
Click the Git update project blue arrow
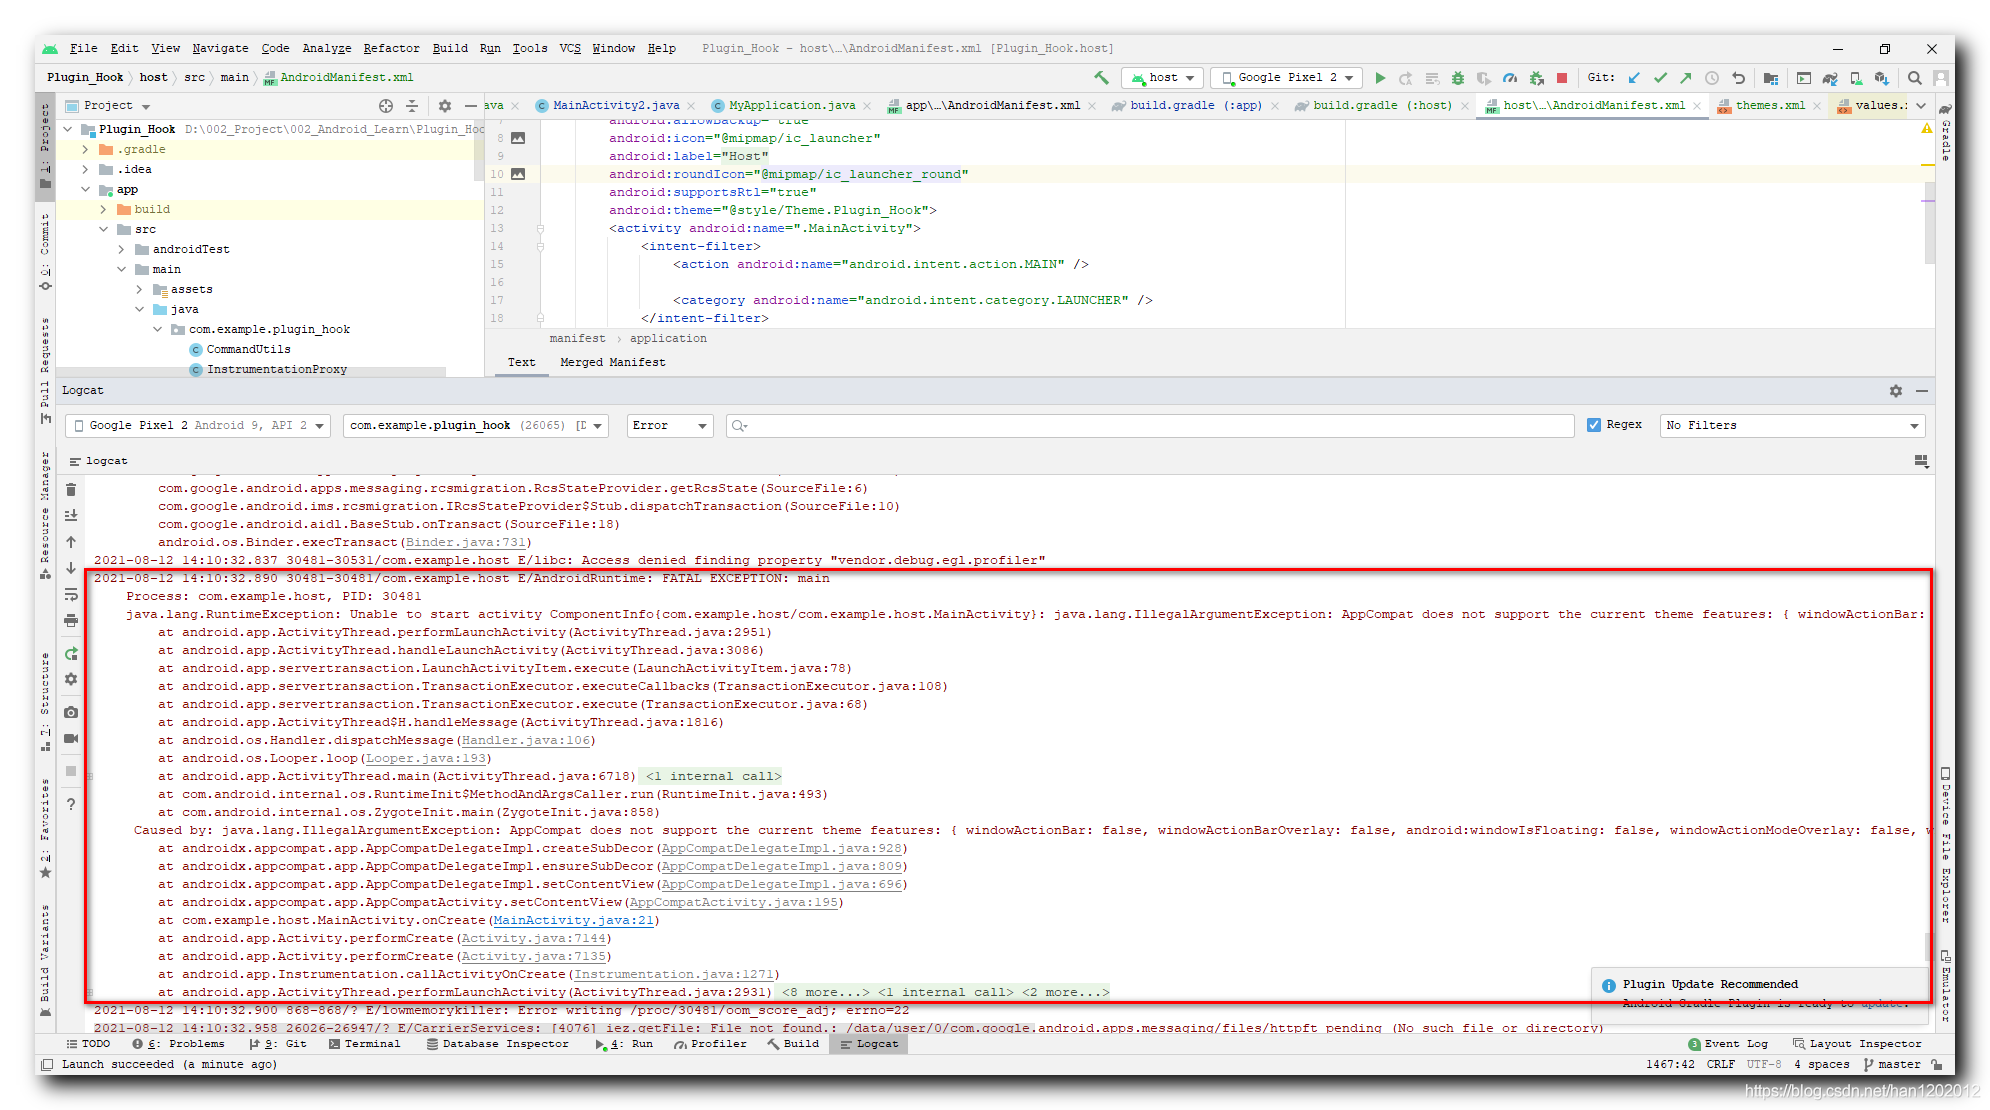(1634, 78)
